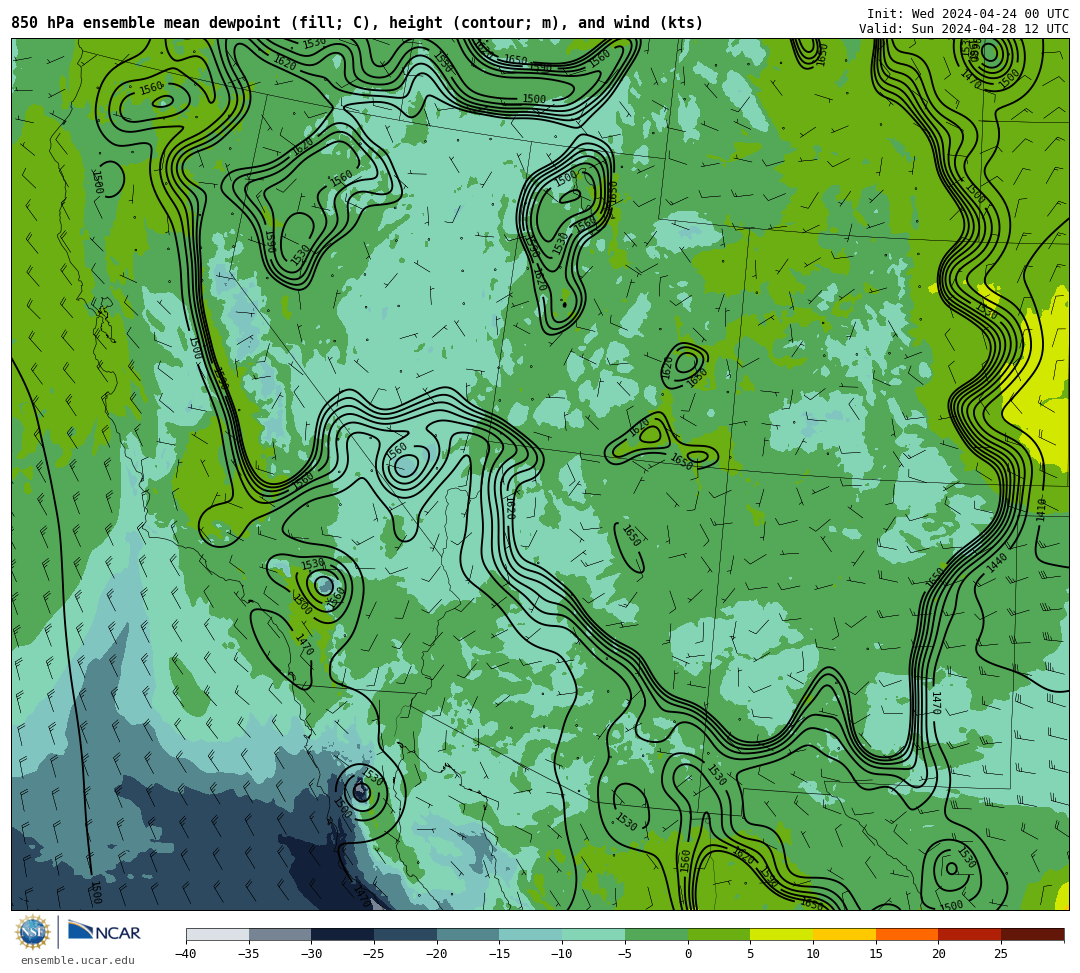The height and width of the screenshot is (973, 1080).
Task: Click the 10 to 15 orange-yellow colorbar swatch
Action: point(844,934)
